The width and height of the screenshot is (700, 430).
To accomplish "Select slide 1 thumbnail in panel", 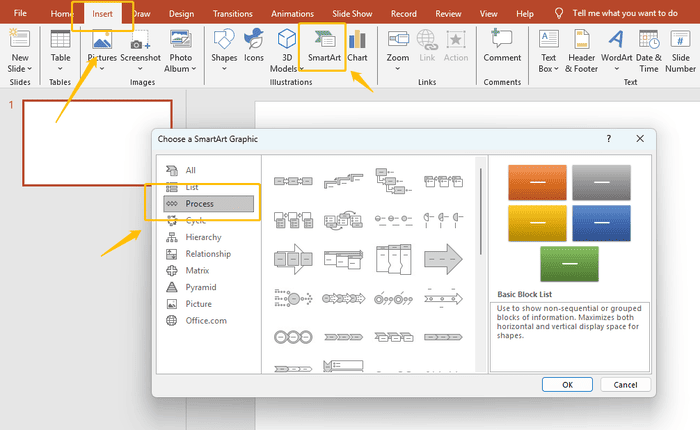I will point(90,141).
